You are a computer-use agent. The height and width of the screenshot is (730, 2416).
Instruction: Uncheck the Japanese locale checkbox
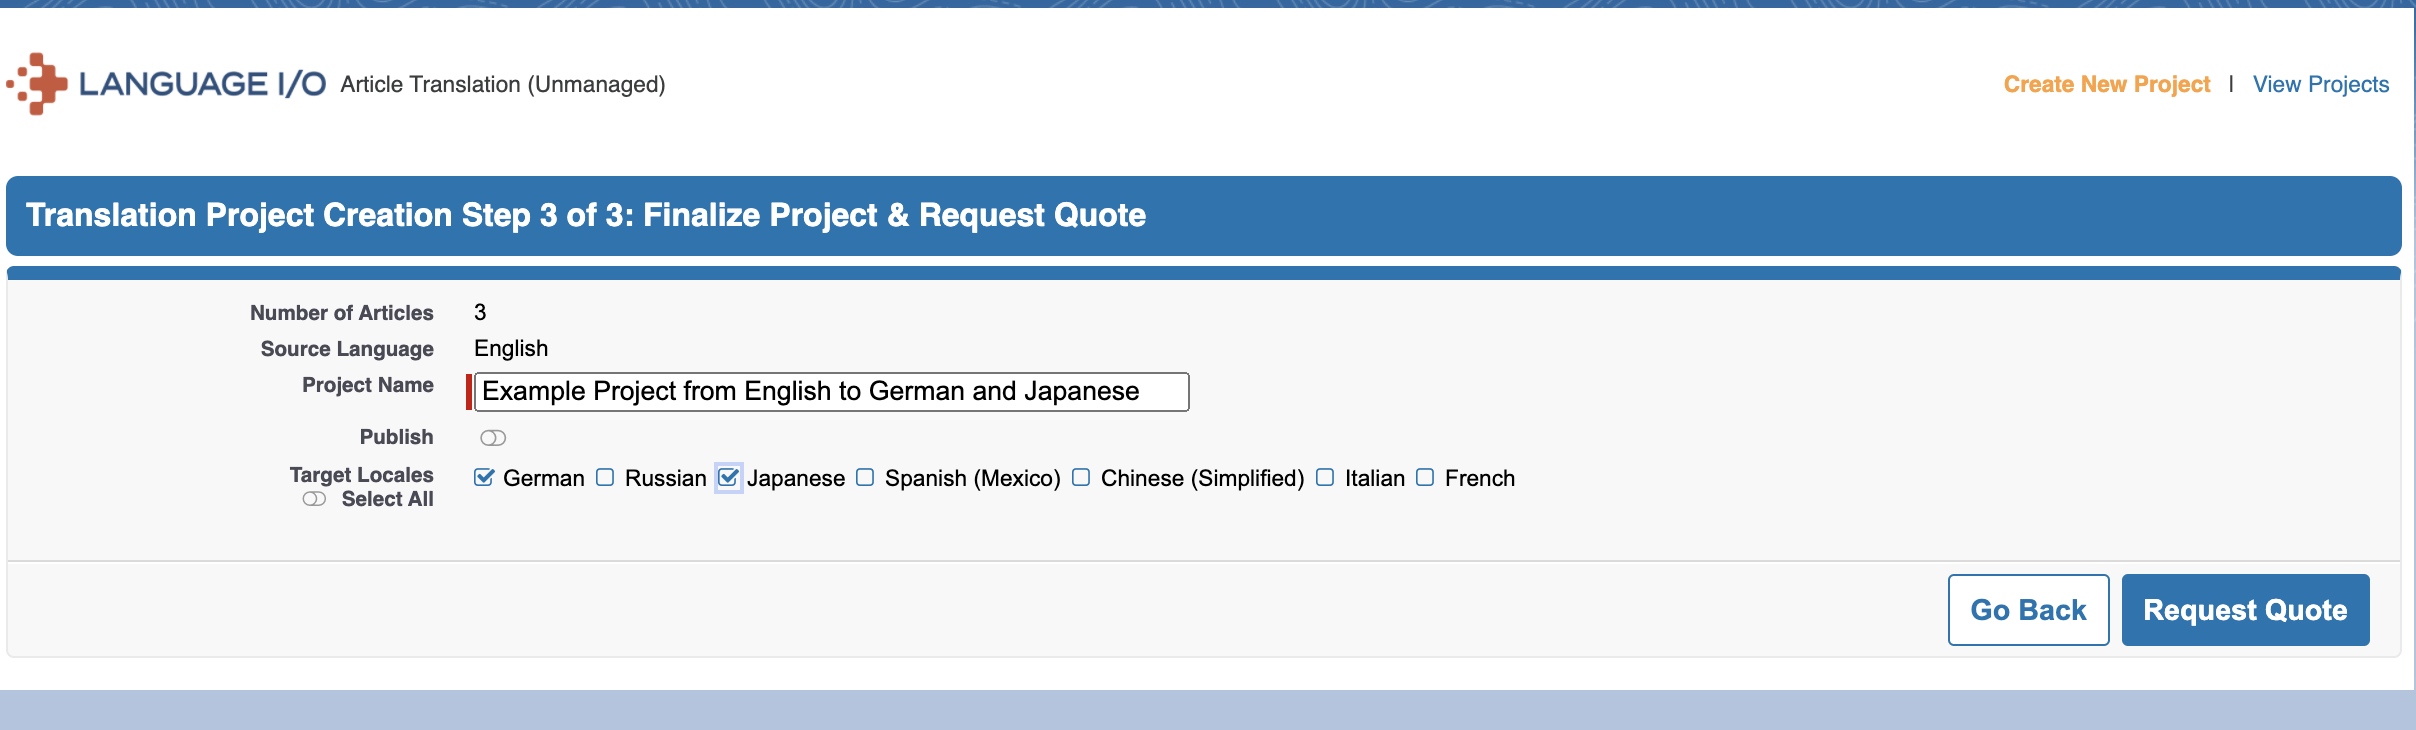tap(728, 477)
